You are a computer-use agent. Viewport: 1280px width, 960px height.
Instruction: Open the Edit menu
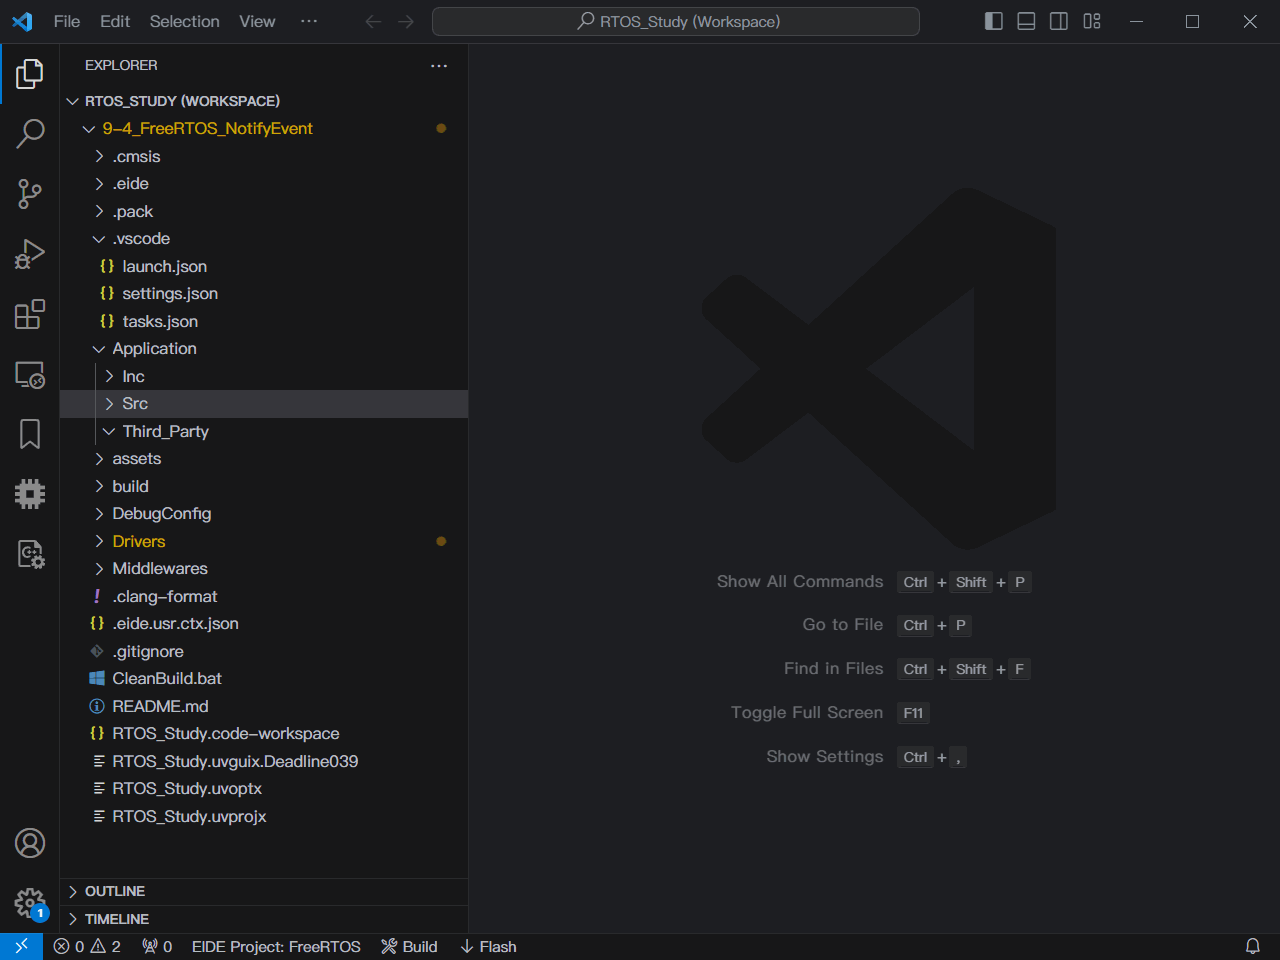coord(115,21)
